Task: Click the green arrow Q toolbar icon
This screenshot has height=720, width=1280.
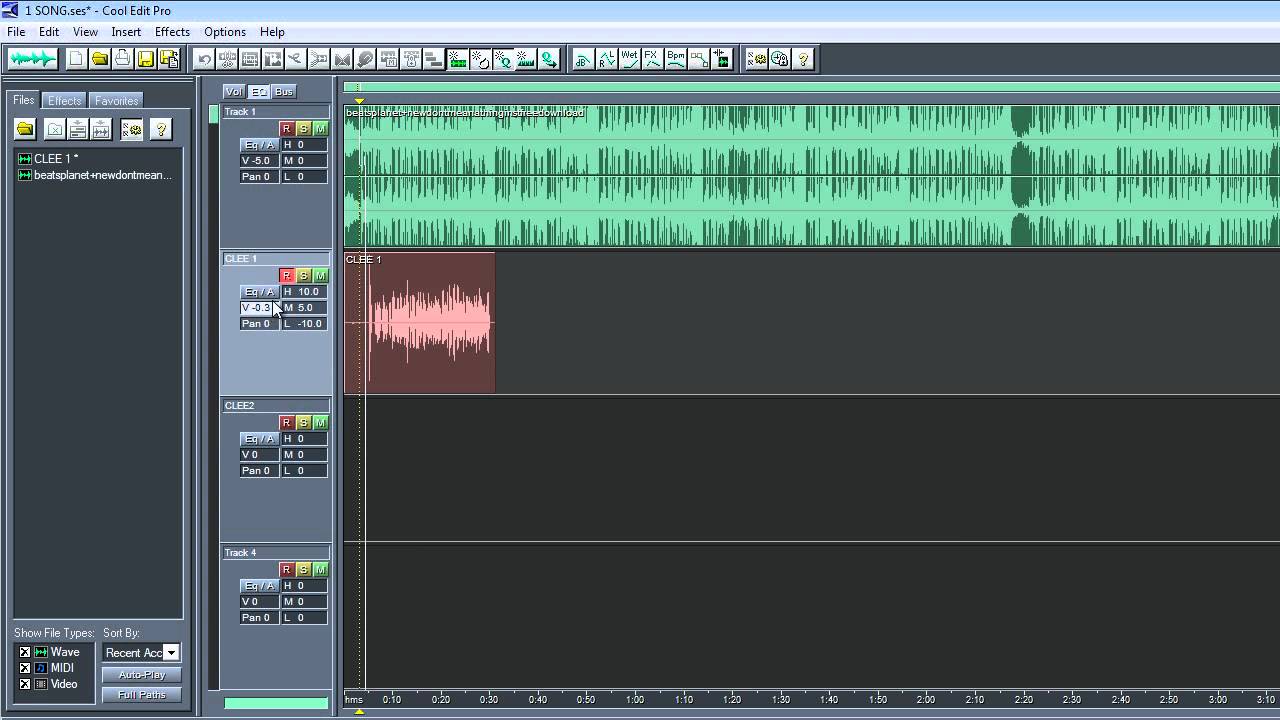Action: coord(548,59)
